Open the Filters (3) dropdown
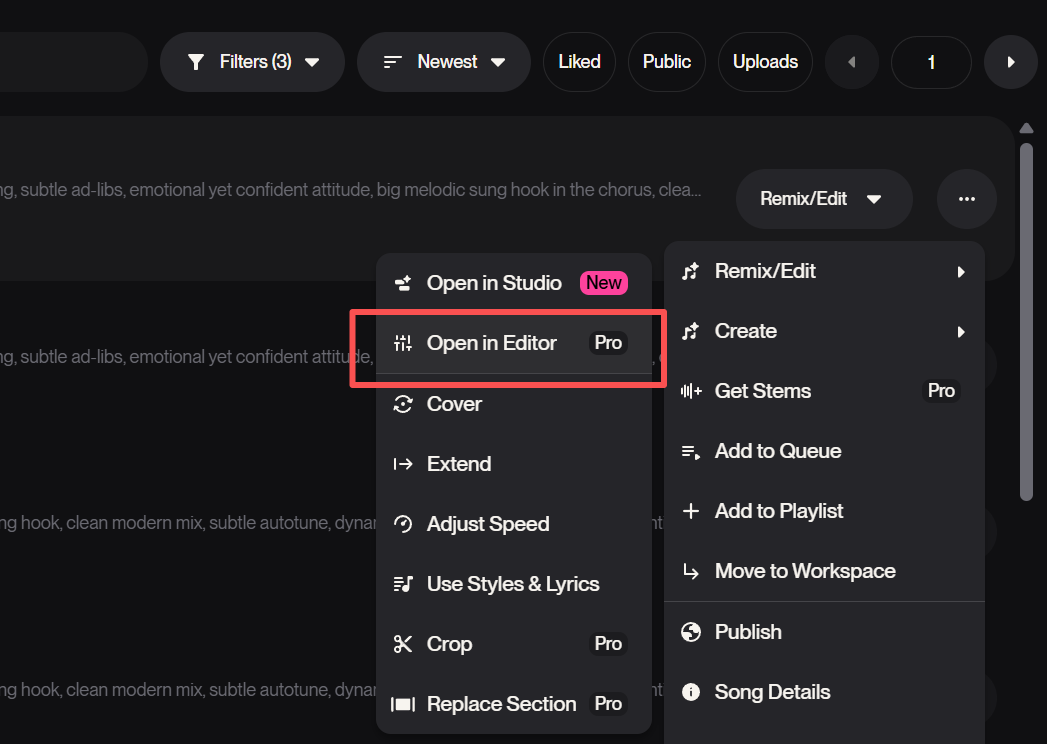This screenshot has height=744, width=1047. pos(252,62)
